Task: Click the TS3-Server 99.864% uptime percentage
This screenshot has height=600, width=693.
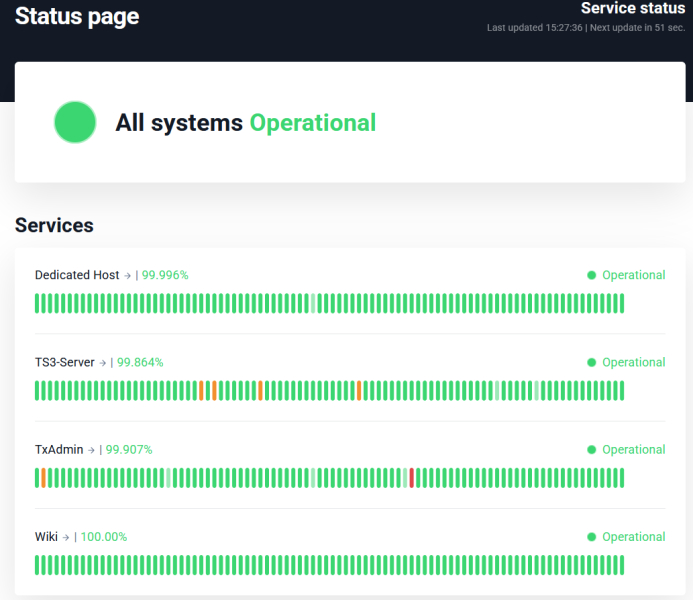Action: point(140,362)
